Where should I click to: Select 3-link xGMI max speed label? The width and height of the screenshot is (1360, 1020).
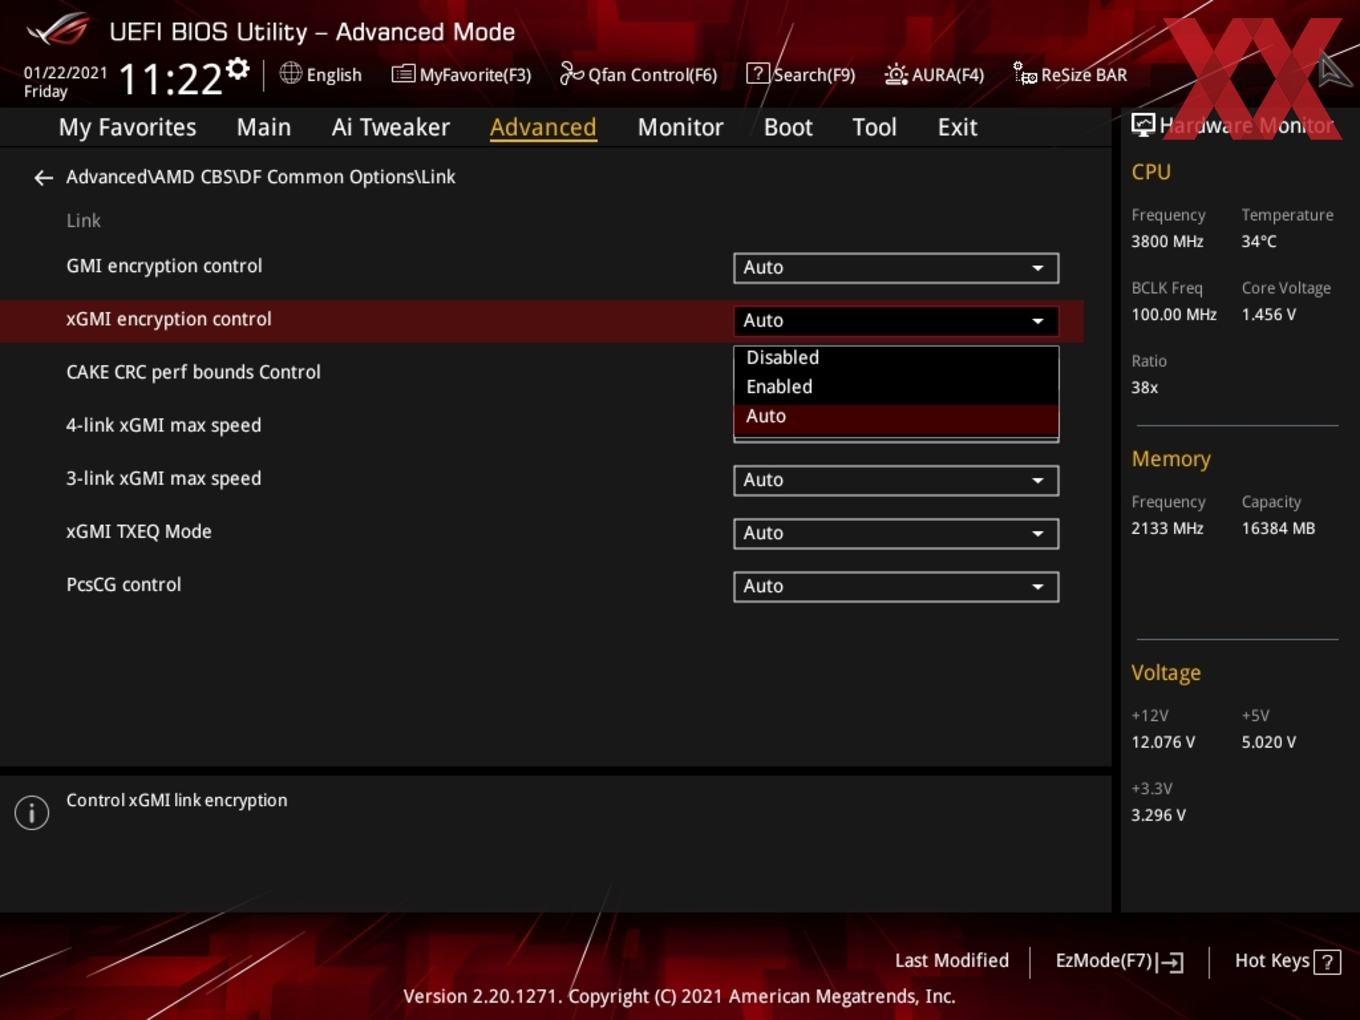163,478
